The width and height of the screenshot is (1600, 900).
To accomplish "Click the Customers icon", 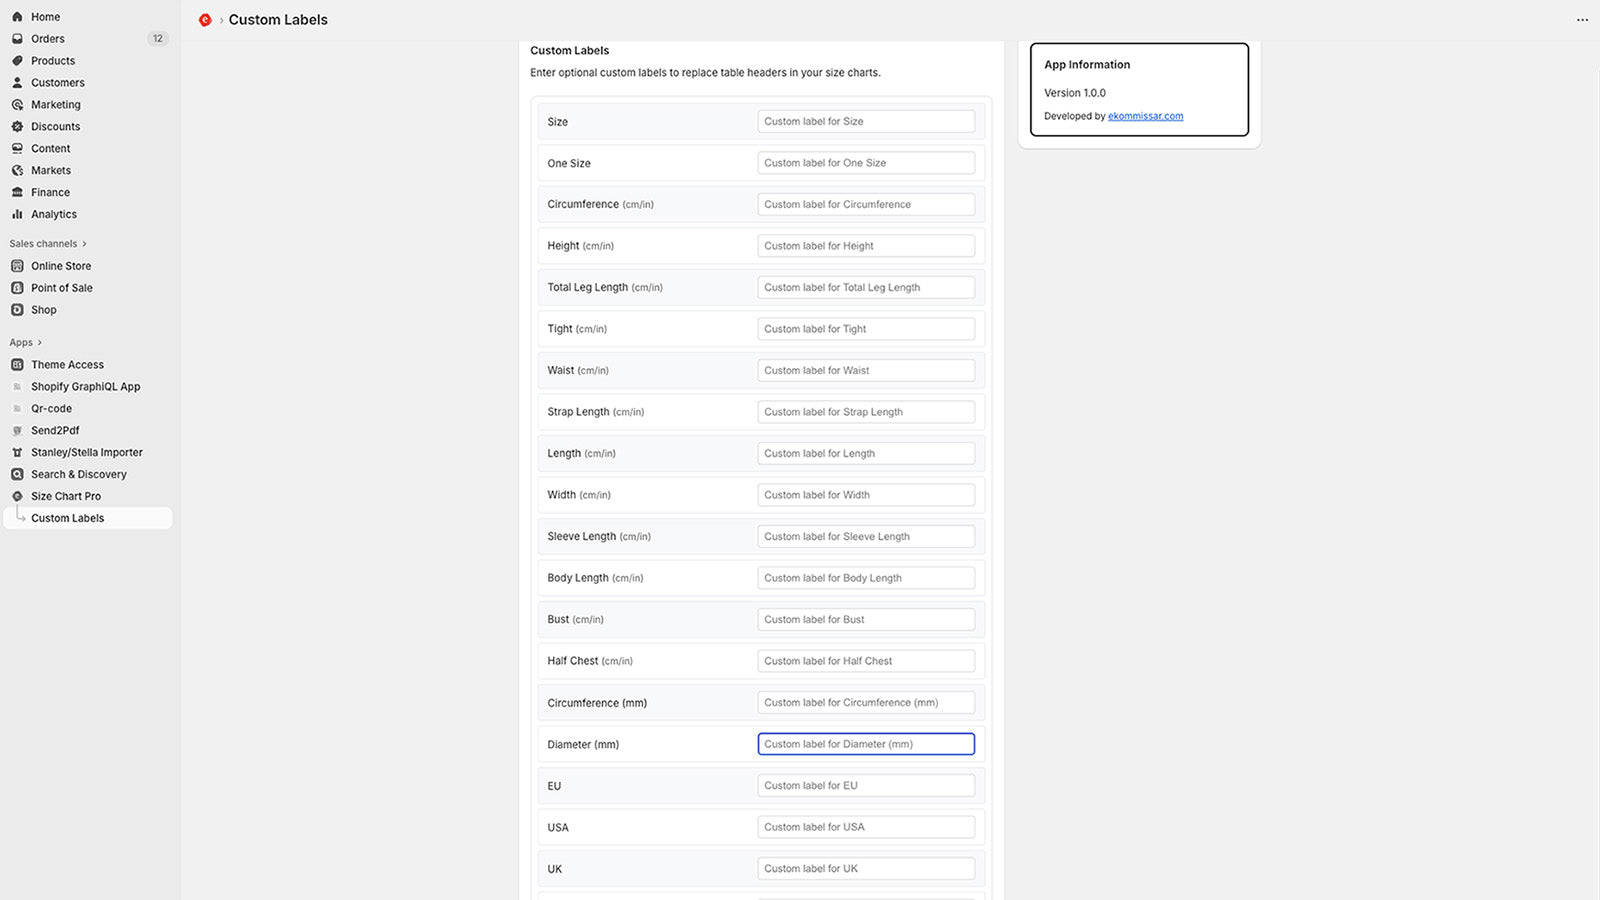I will click(17, 82).
